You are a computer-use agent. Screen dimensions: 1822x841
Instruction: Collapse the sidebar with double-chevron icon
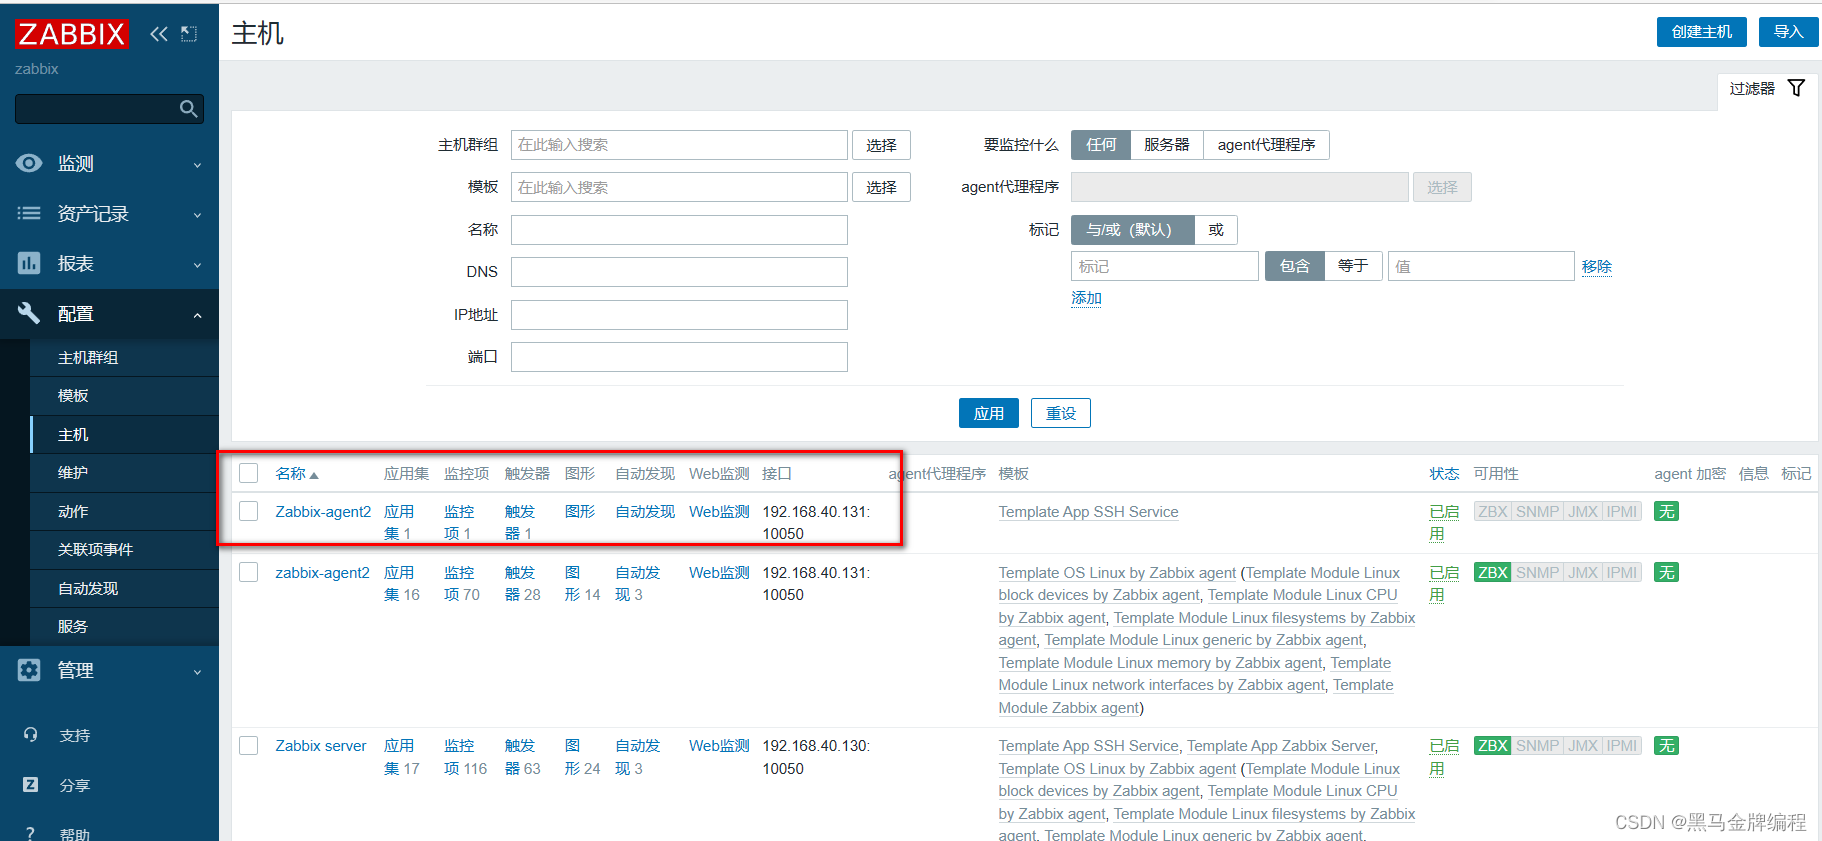coord(159,34)
